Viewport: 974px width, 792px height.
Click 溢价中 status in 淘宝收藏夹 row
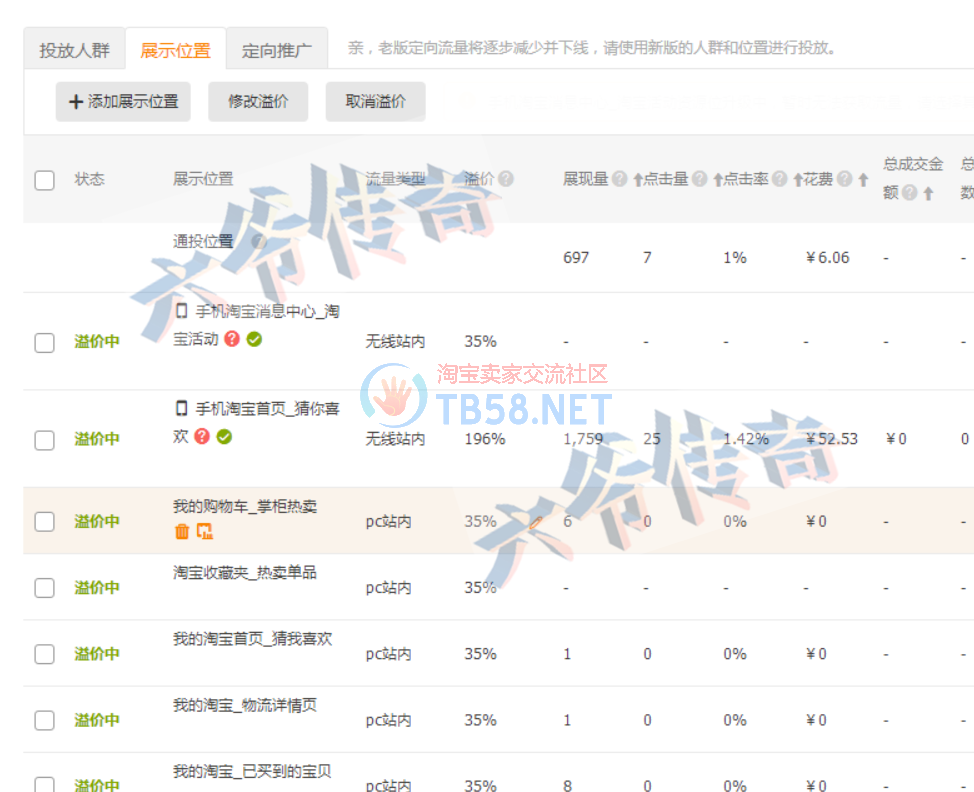[97, 588]
